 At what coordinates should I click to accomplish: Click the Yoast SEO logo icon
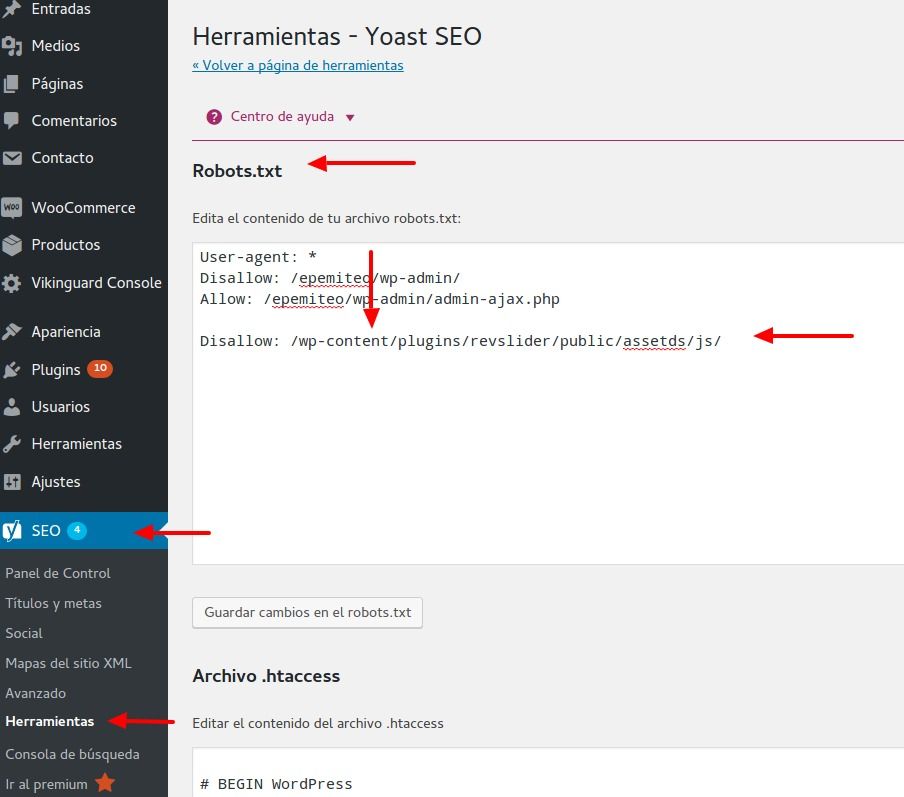(12, 531)
